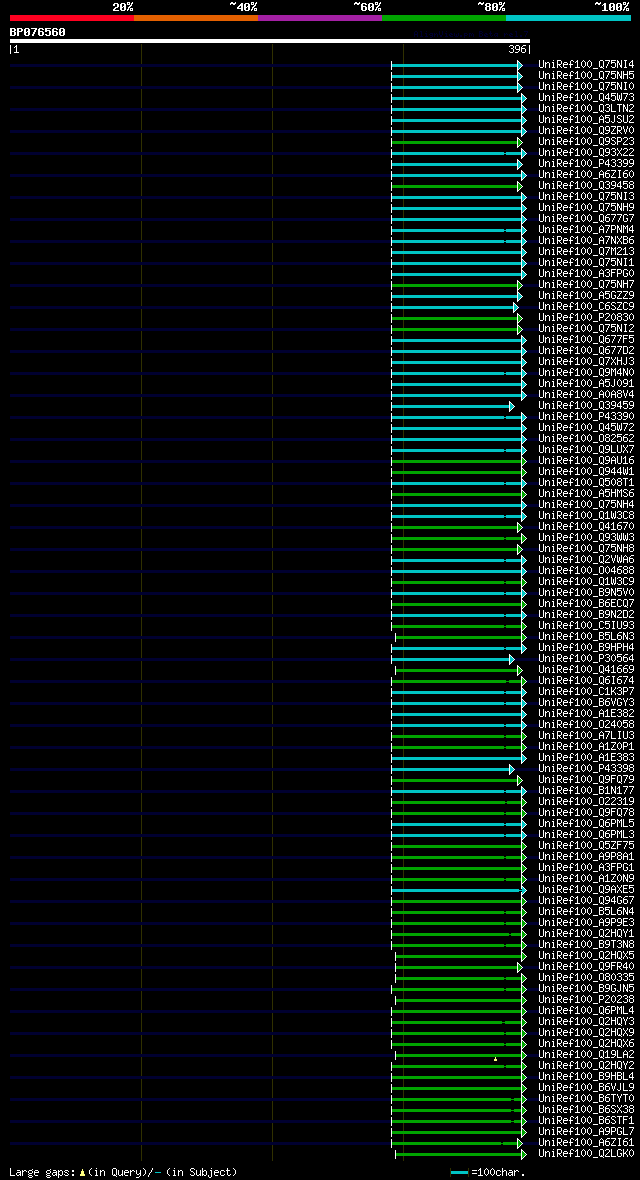Select label UniRef100_A7NXB6
This screenshot has width=640, height=1180.
point(587,241)
